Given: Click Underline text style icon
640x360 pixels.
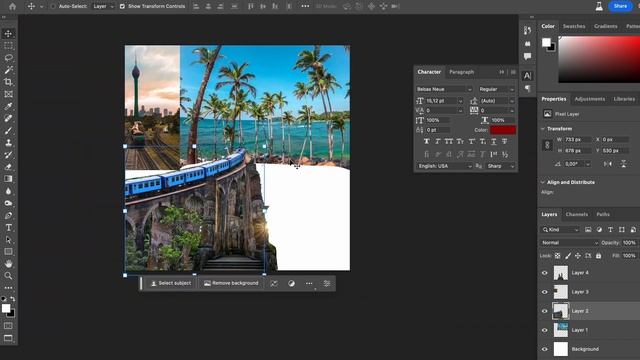Looking at the screenshot, I should 493,141.
